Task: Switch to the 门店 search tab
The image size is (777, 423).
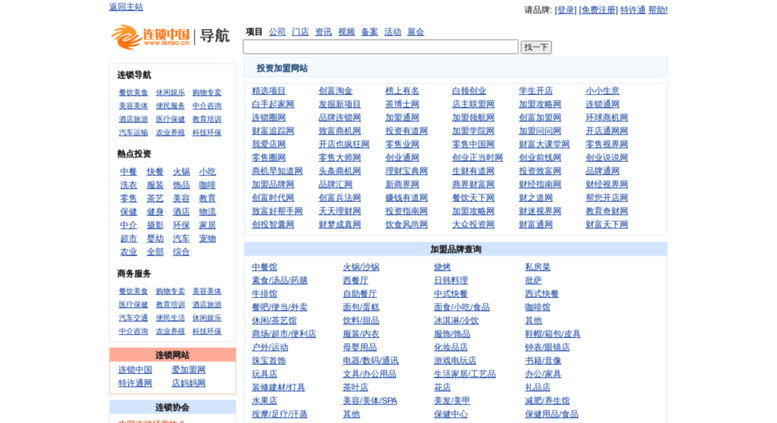Action: [x=300, y=32]
